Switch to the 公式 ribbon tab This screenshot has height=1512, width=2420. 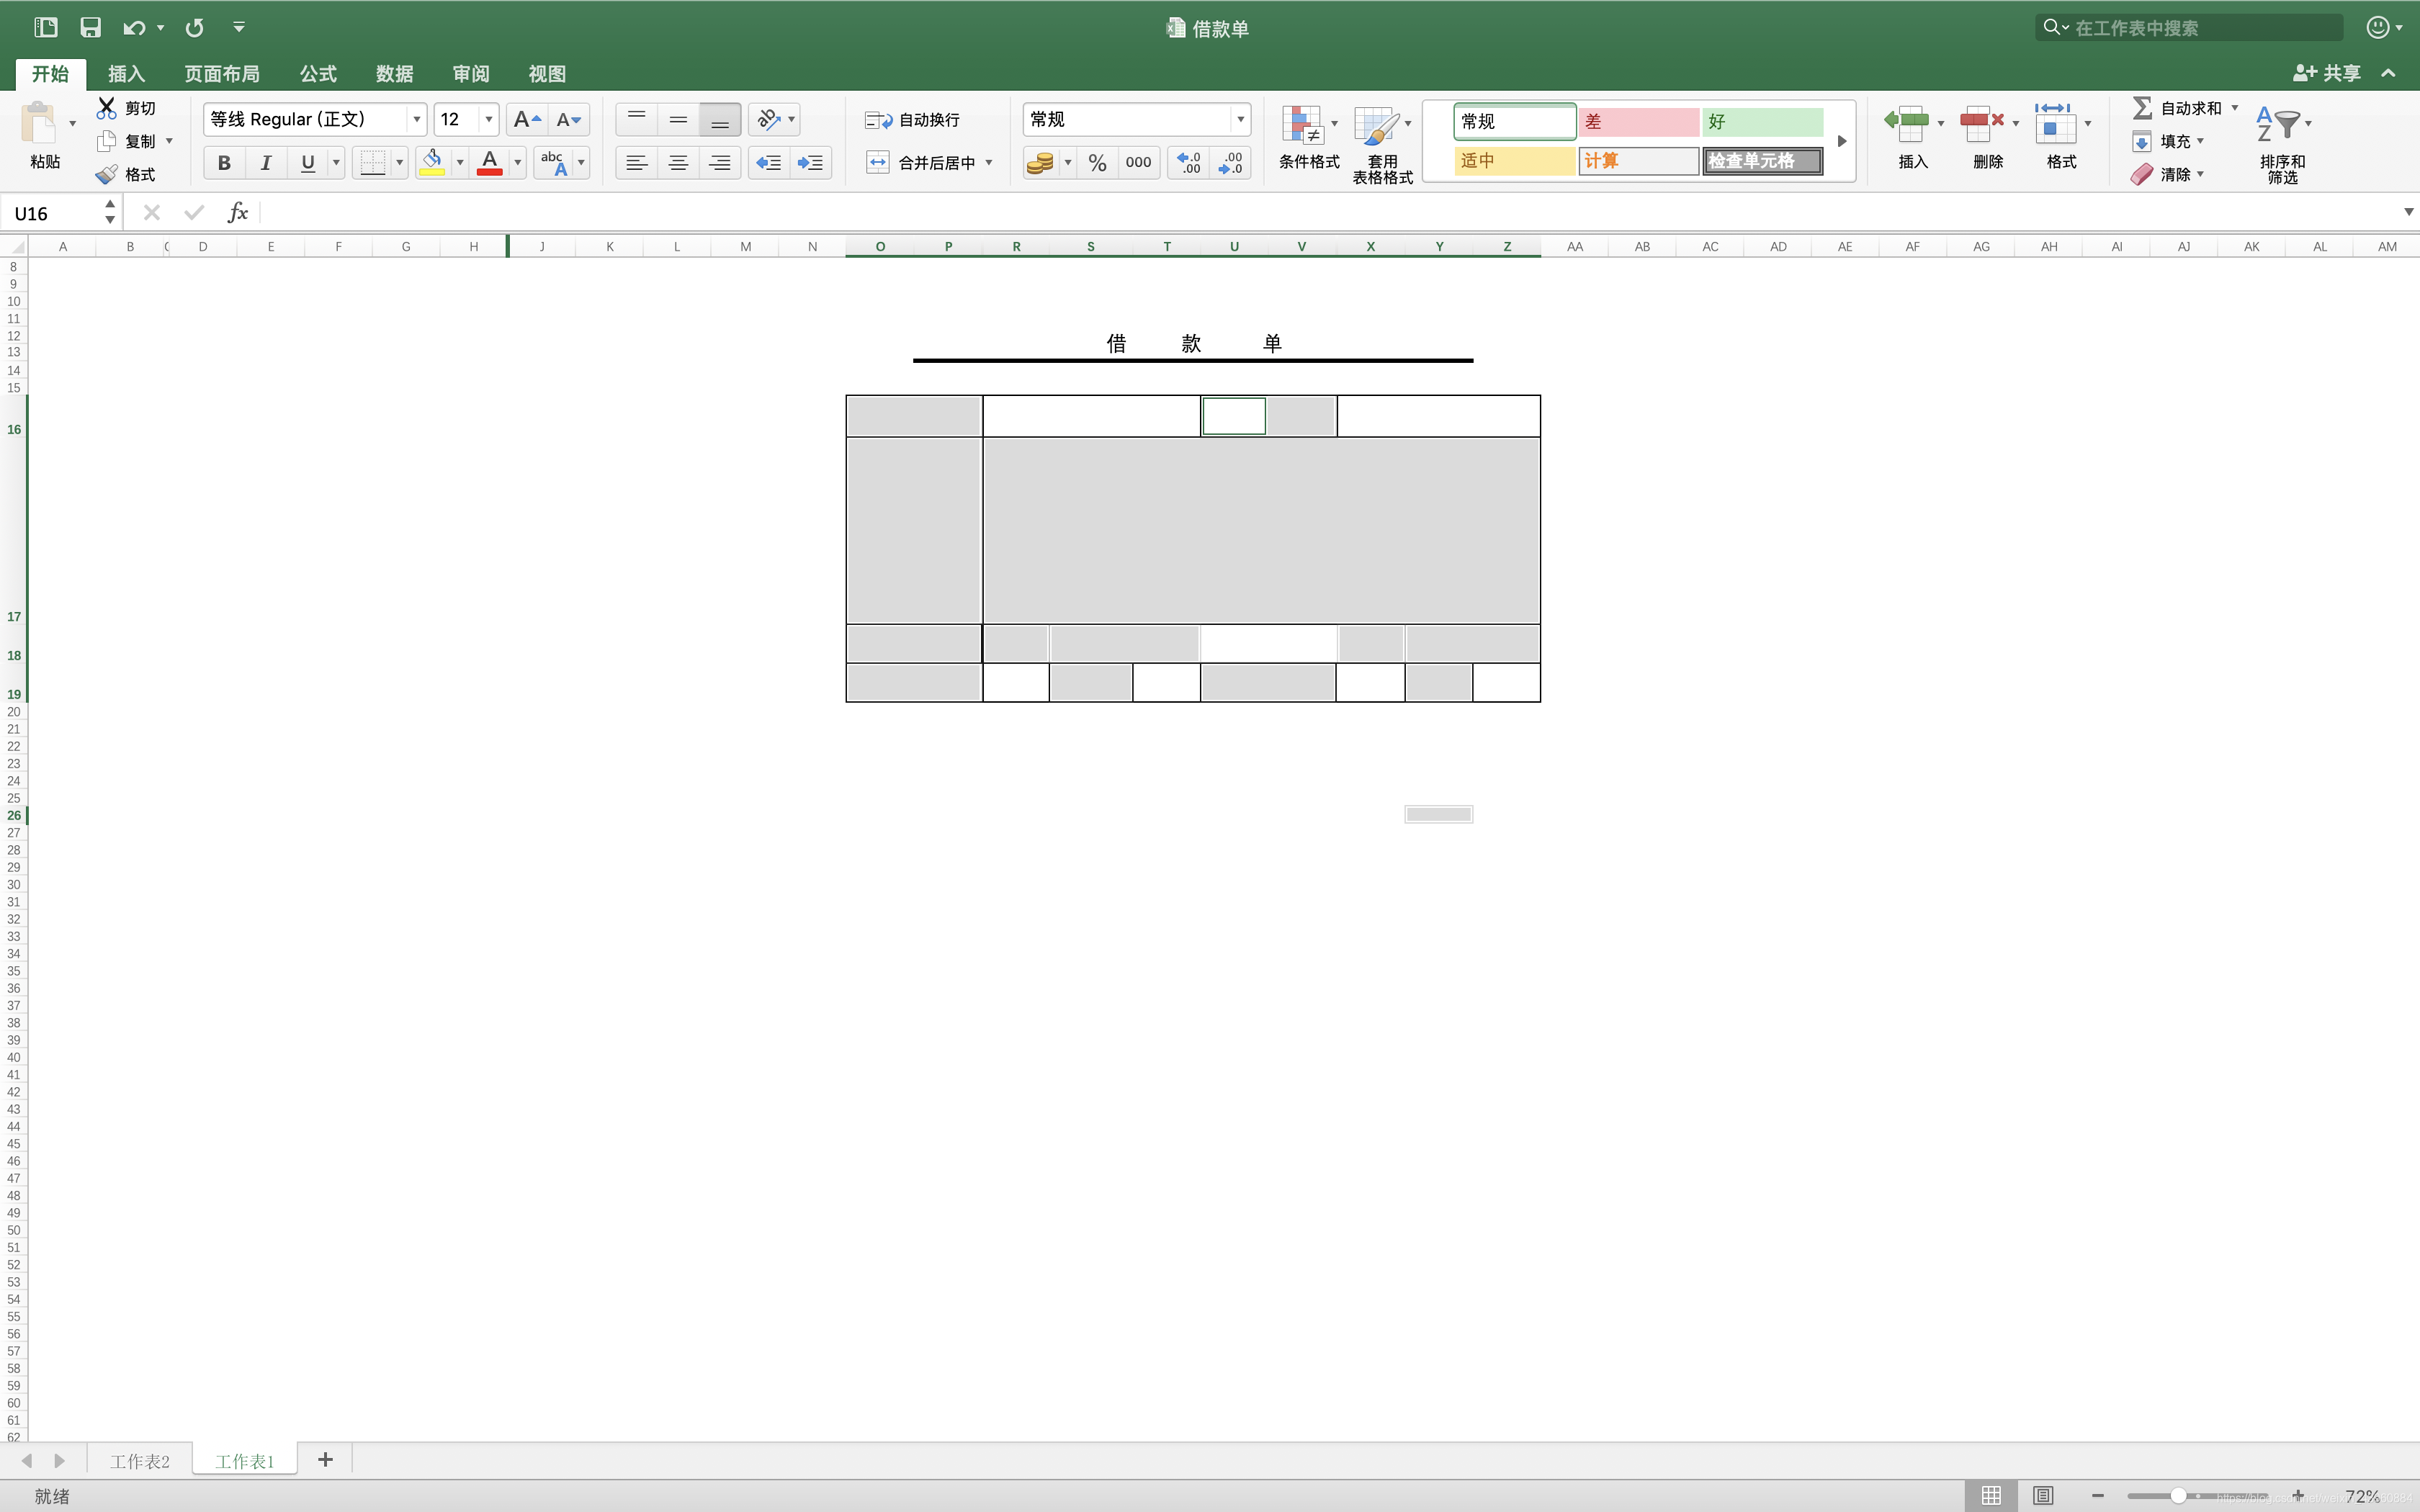pos(318,74)
